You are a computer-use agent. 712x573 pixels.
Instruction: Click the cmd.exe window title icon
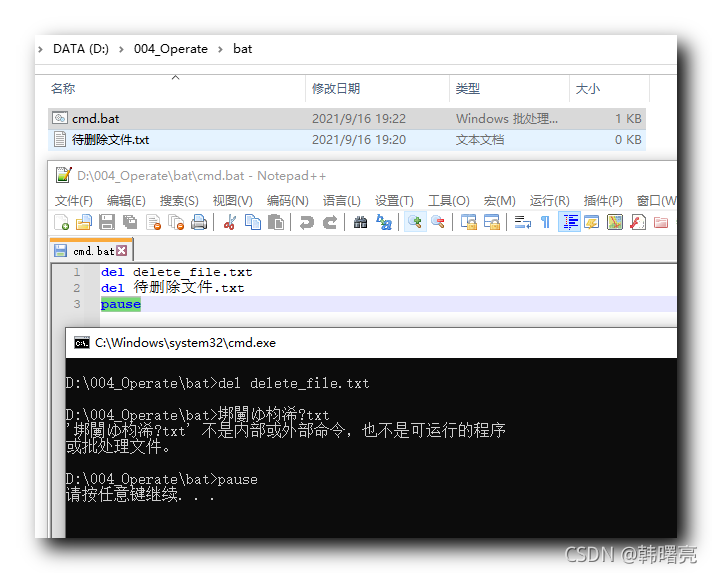[x=82, y=343]
